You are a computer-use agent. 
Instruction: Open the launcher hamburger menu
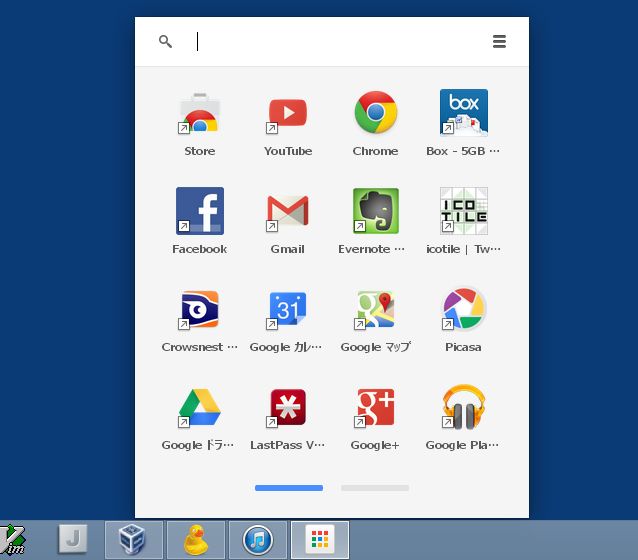coord(499,41)
